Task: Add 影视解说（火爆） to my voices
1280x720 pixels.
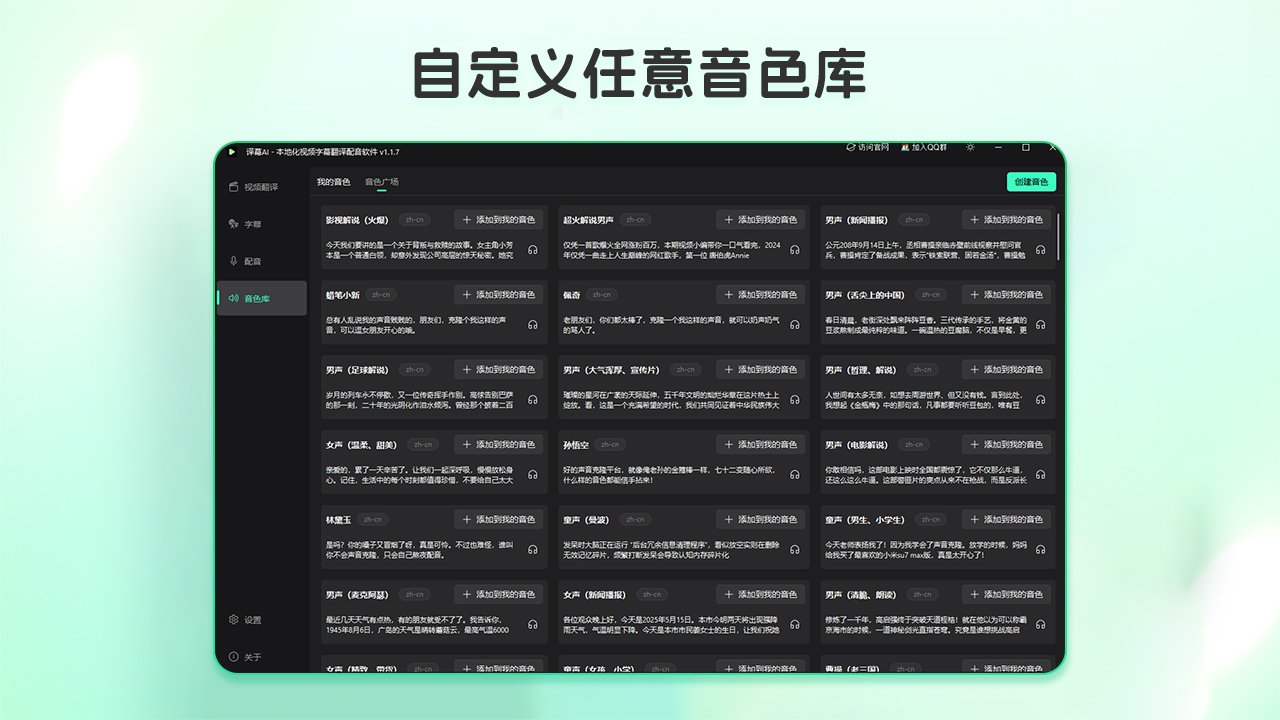Action: [498, 220]
